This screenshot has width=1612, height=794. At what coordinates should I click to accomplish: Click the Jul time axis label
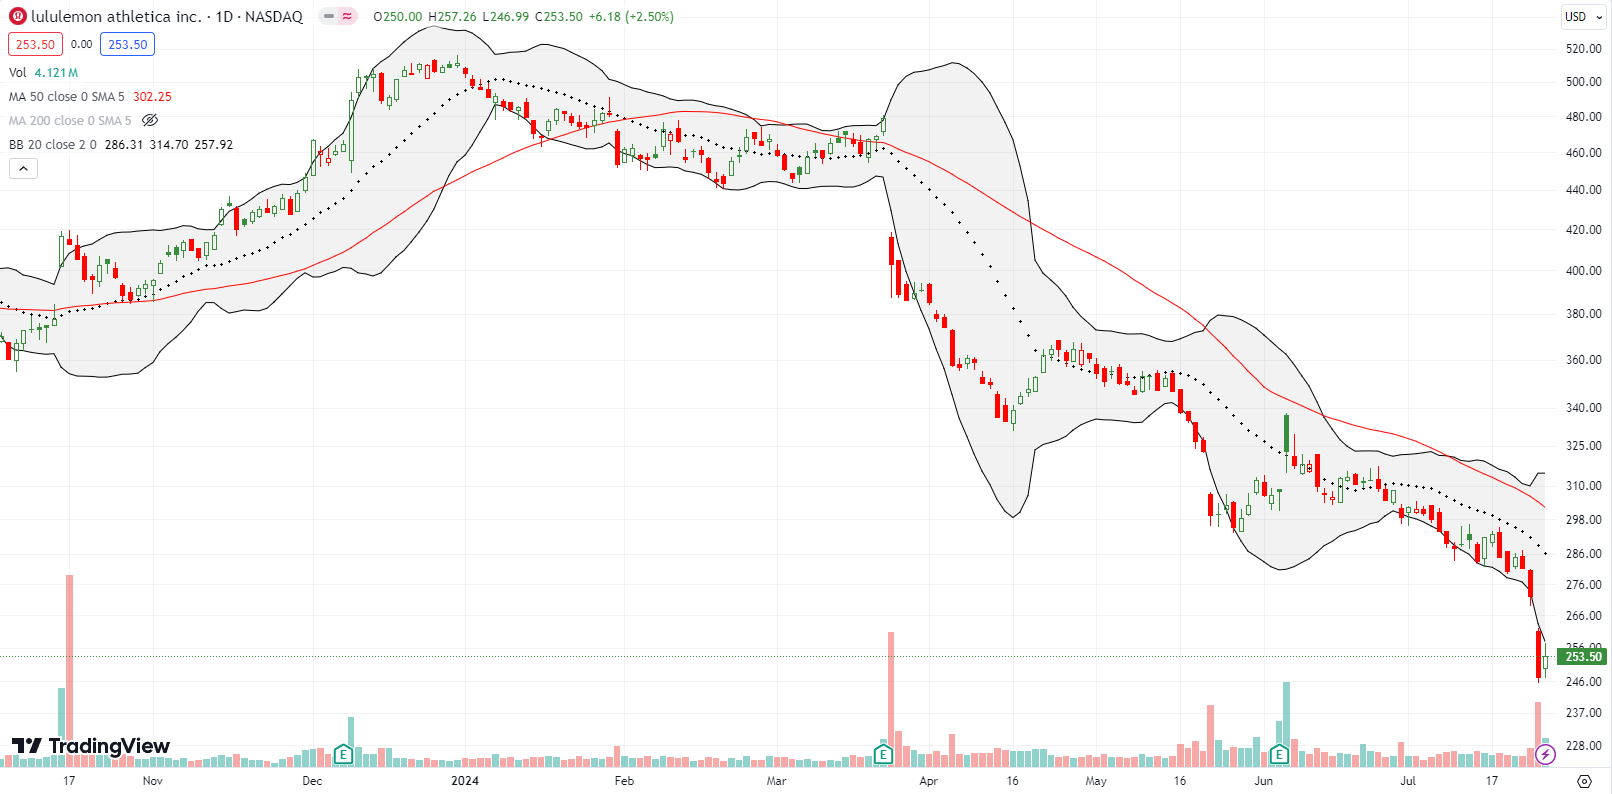pyautogui.click(x=1408, y=780)
